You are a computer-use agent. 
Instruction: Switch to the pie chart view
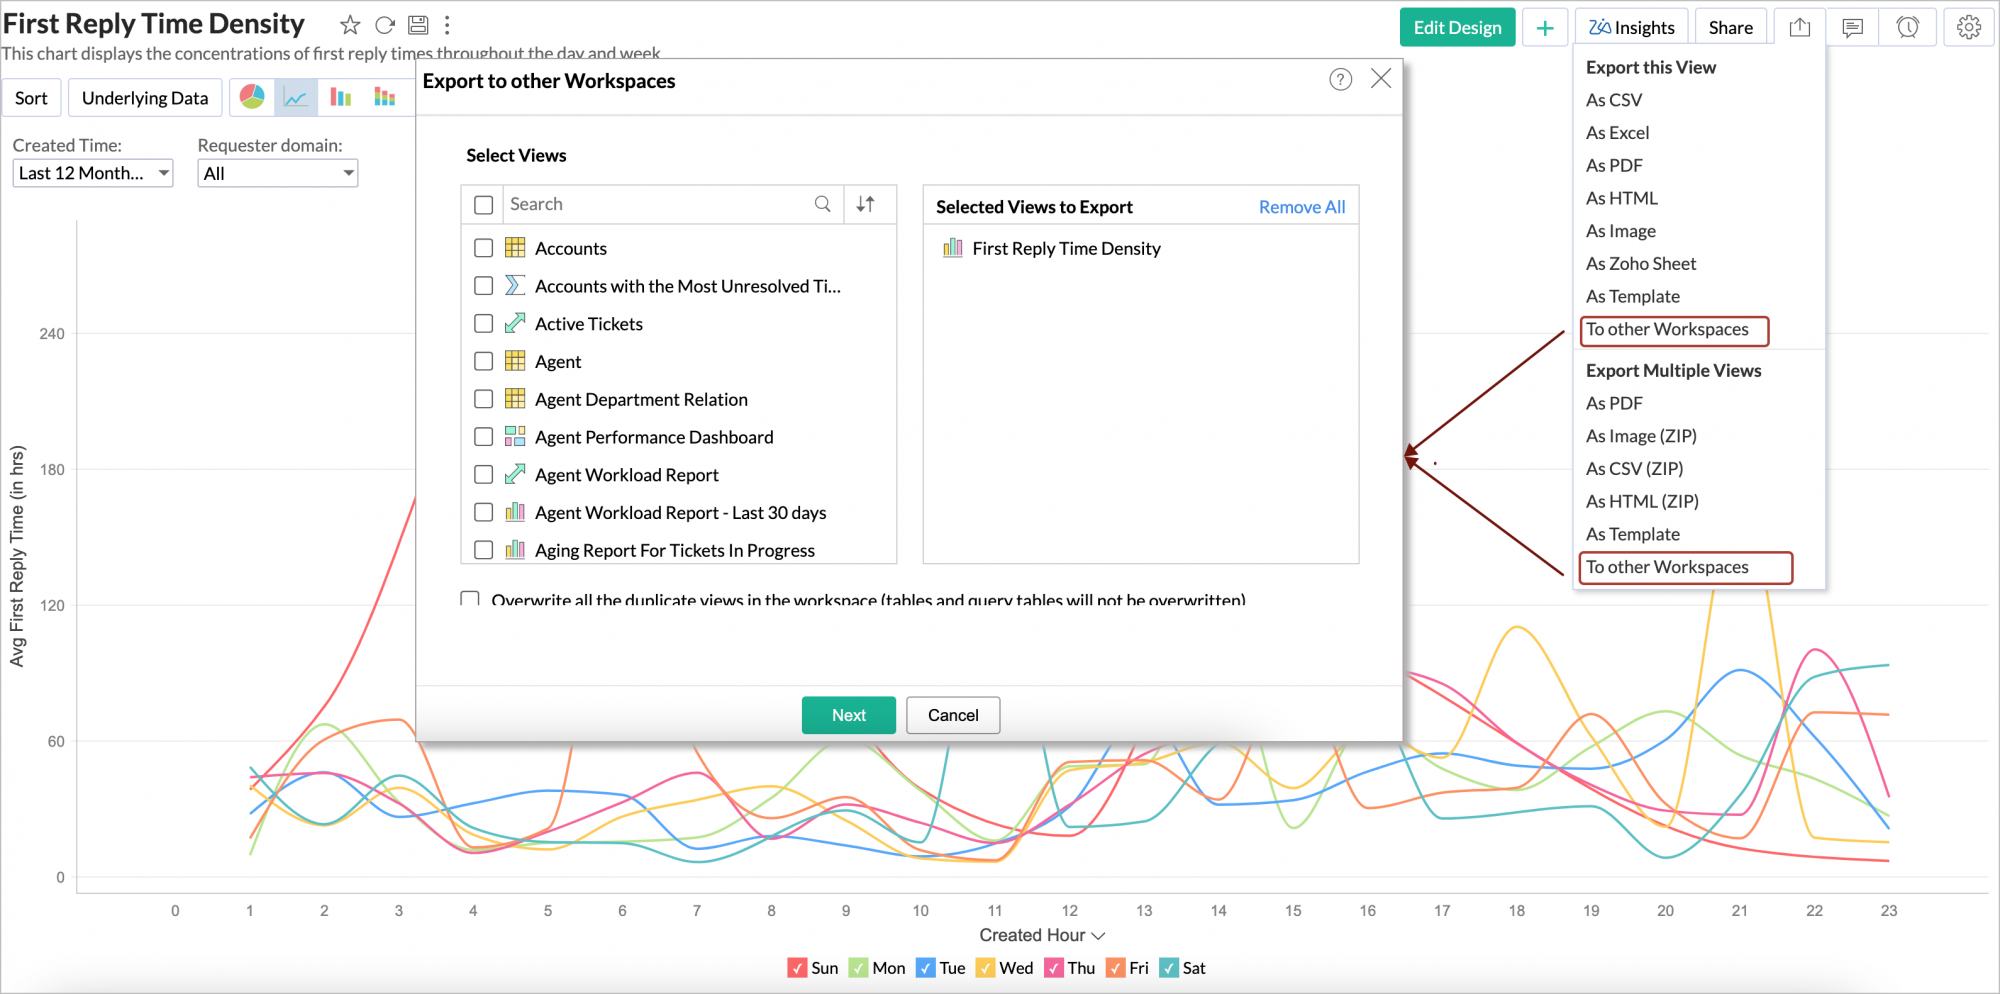252,96
